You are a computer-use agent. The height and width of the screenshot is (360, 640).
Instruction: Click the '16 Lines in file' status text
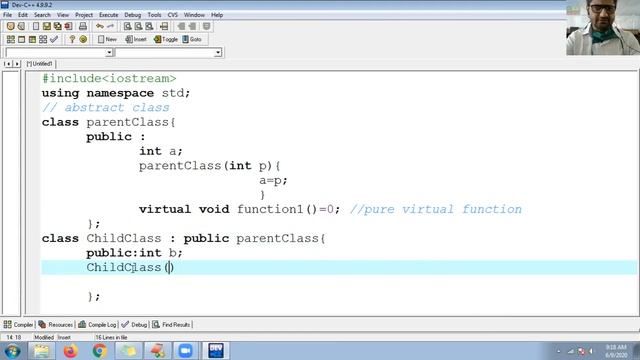pos(111,338)
